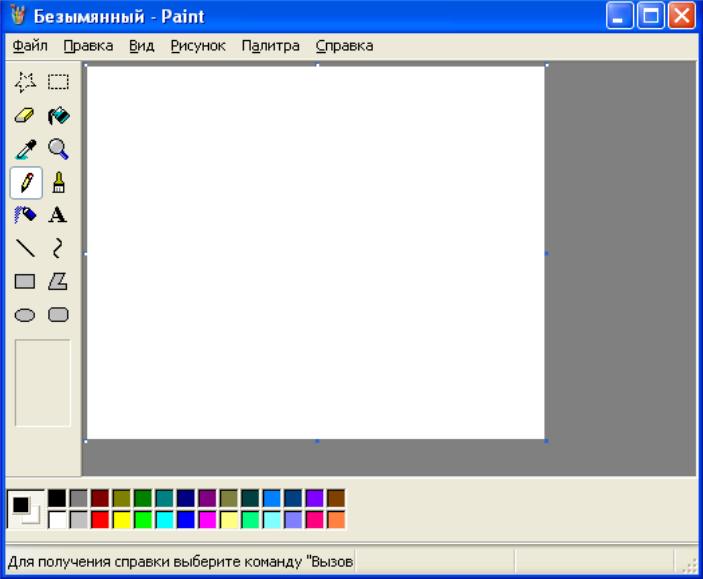Pick the orange color swatch
703x579 pixels.
336,520
